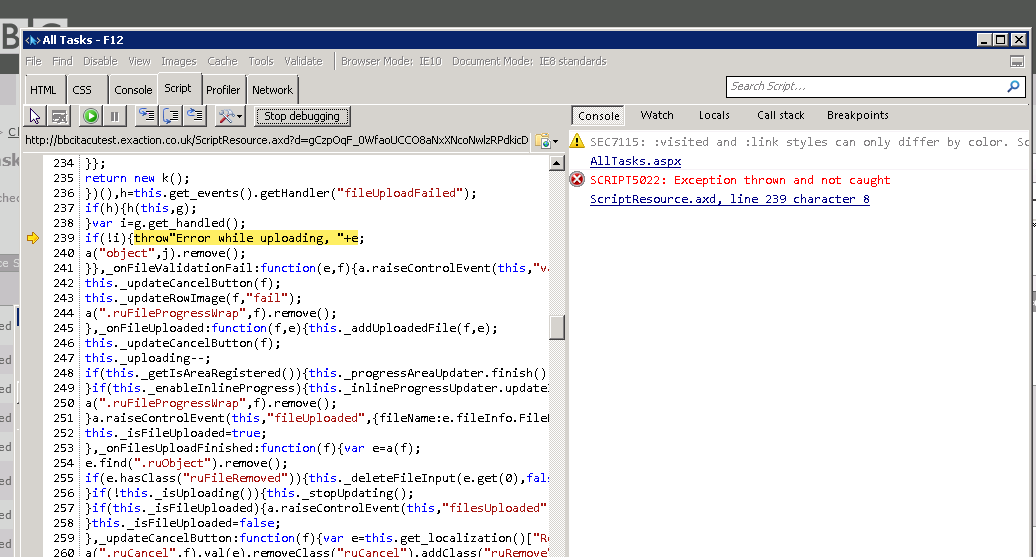Open the Breakpoints pane tab
Screen dimensions: 1036x557
858,116
